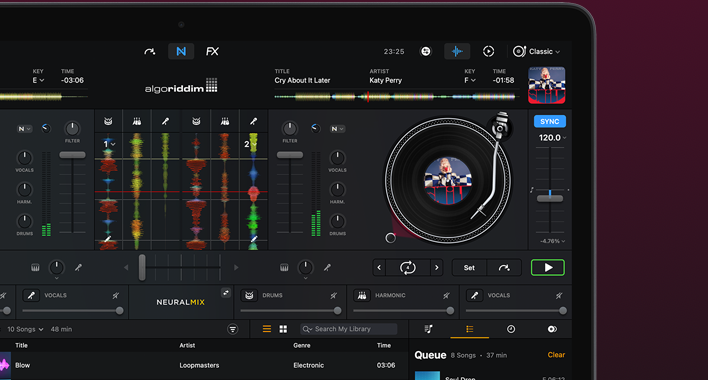The height and width of the screenshot is (380, 708).
Task: Expand the key F dropdown on deck 2
Action: [470, 80]
